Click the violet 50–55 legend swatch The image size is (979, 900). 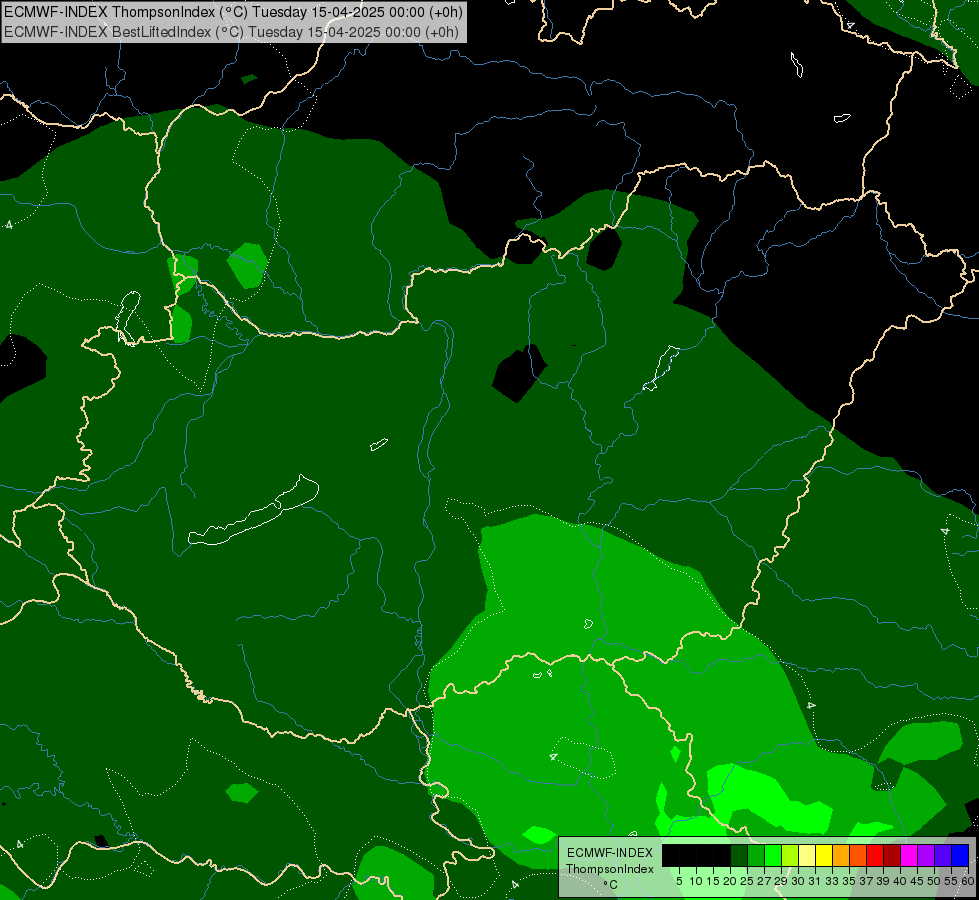point(943,856)
